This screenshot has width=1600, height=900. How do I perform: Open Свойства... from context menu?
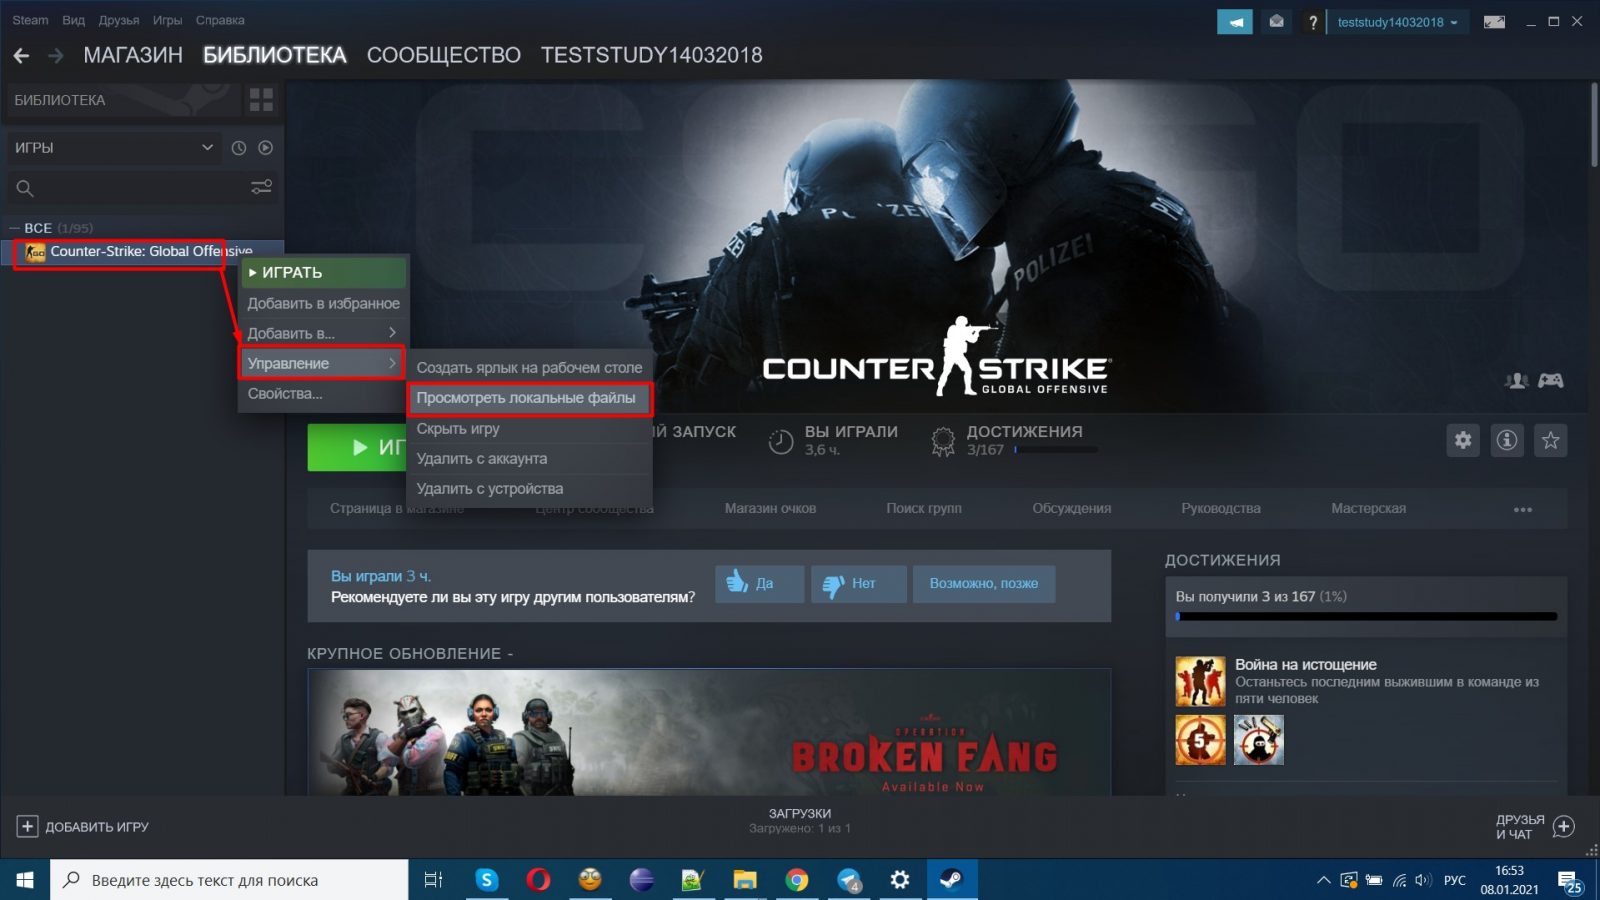[x=323, y=393]
